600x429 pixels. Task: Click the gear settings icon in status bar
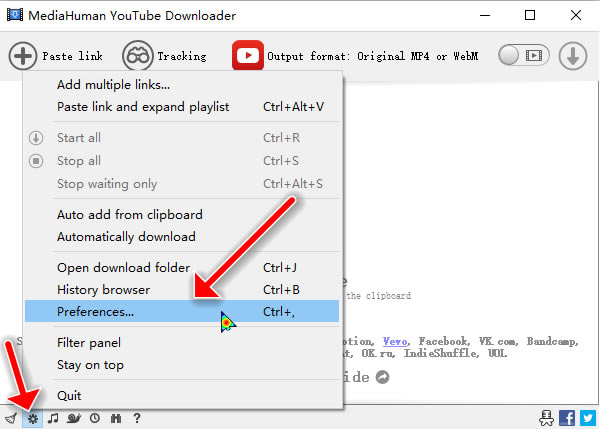point(33,418)
